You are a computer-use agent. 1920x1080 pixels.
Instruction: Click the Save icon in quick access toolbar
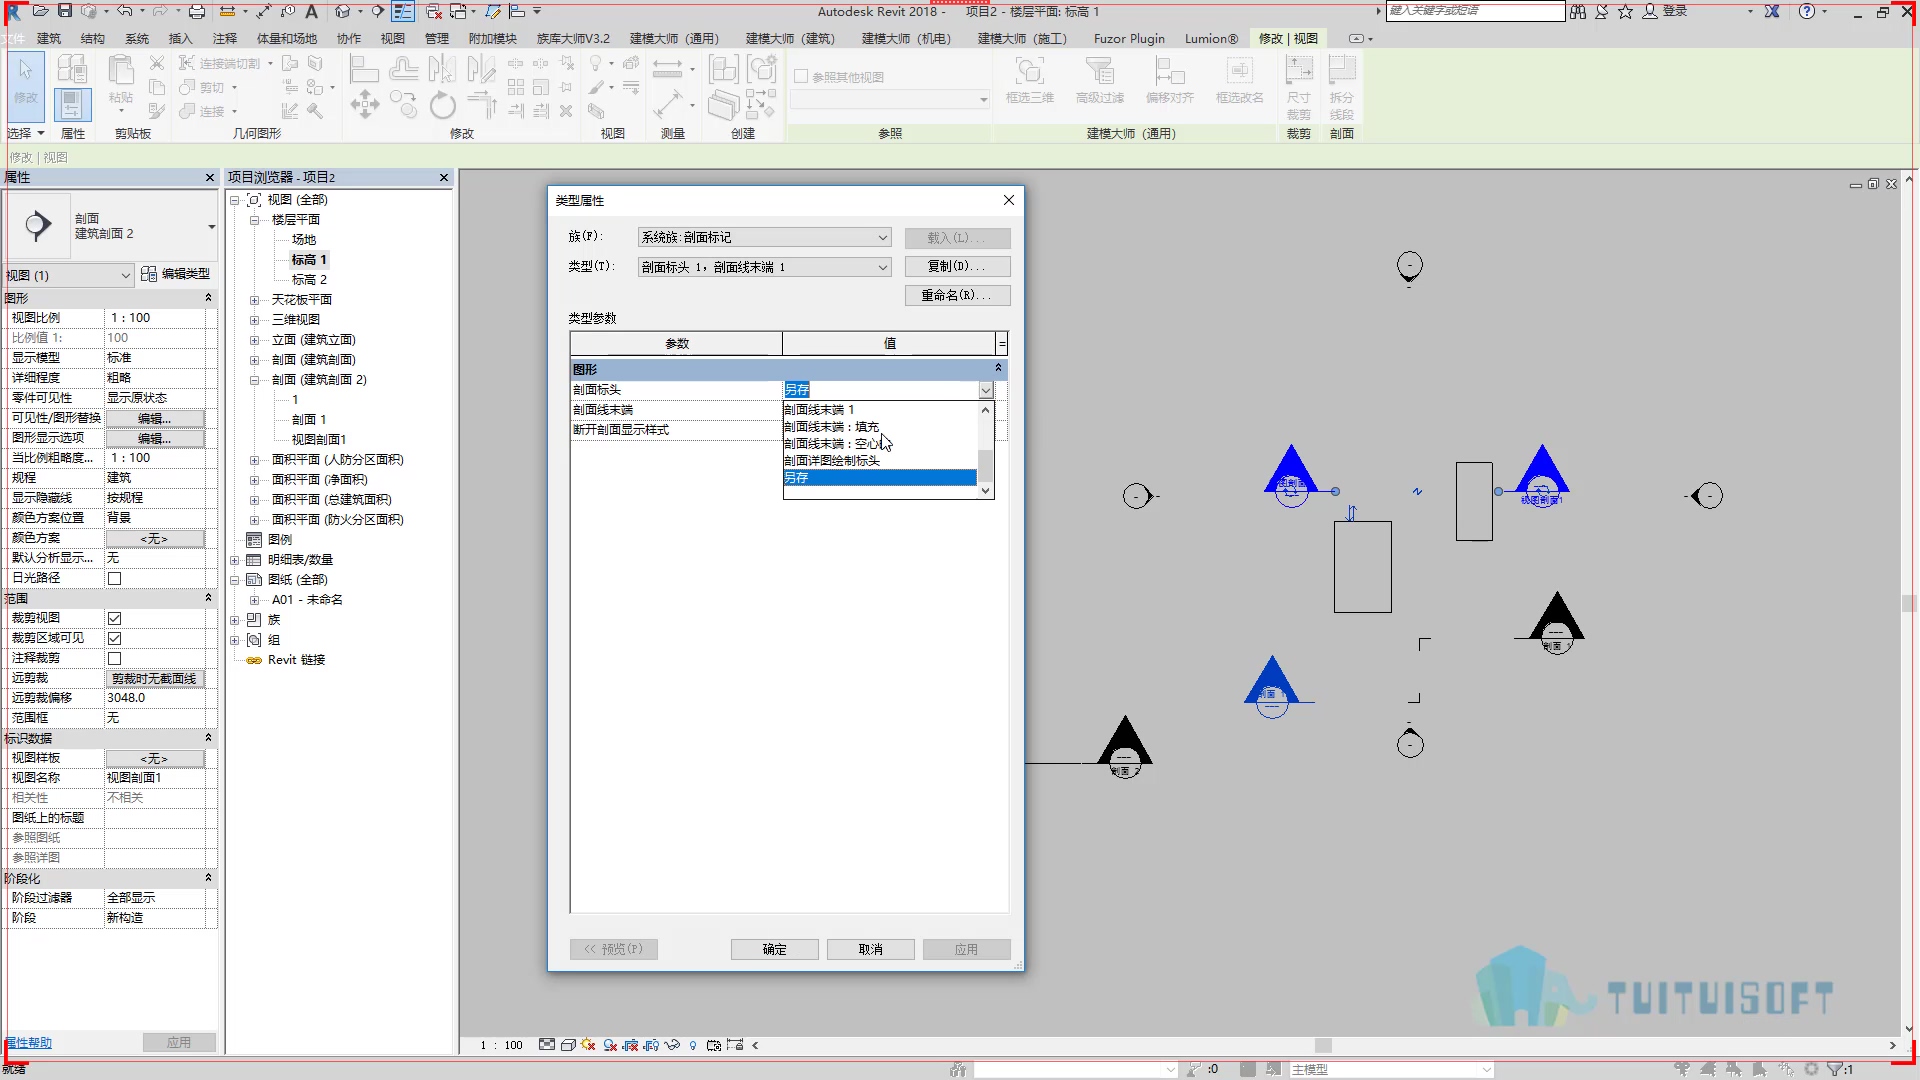[x=65, y=11]
